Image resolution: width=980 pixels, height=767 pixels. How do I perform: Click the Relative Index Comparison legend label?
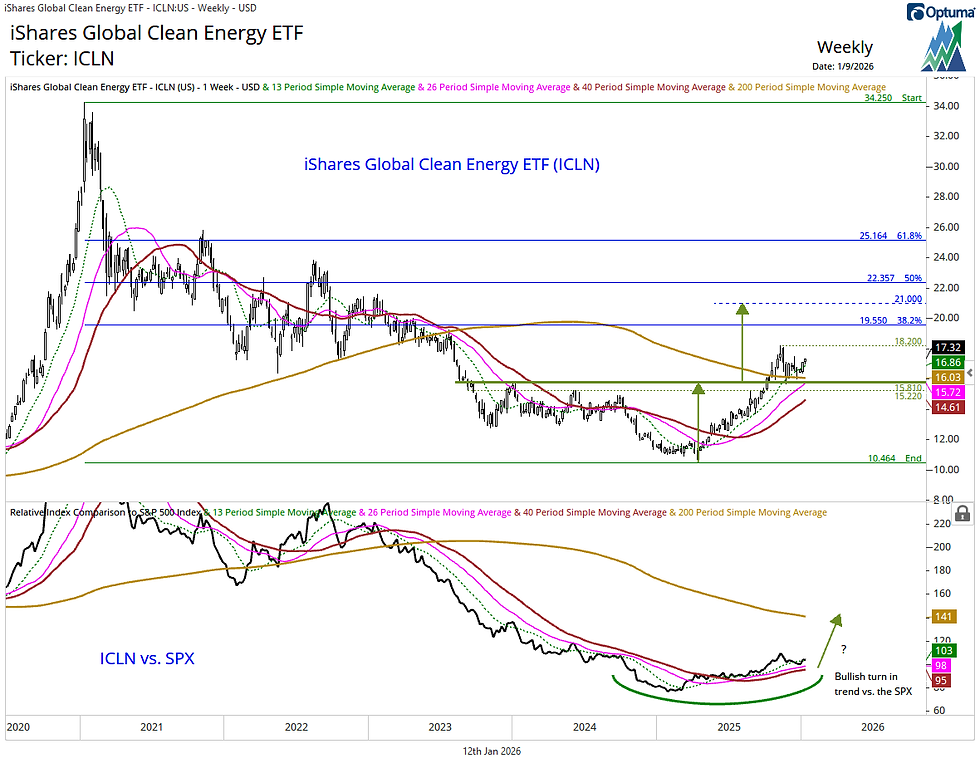[106, 513]
